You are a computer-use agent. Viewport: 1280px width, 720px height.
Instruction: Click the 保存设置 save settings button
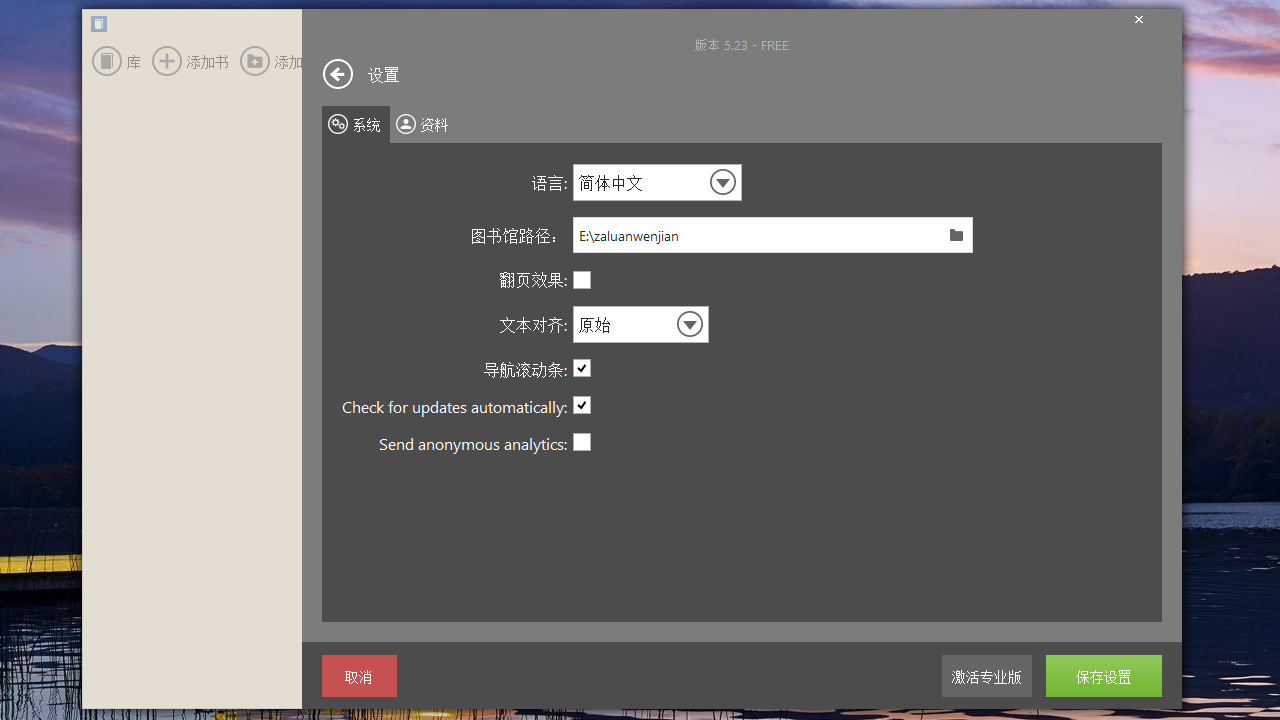(x=1103, y=676)
